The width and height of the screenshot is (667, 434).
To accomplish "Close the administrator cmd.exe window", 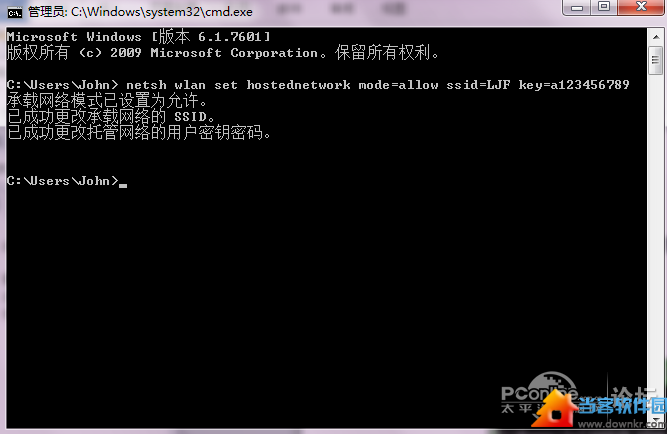I will point(641,7).
